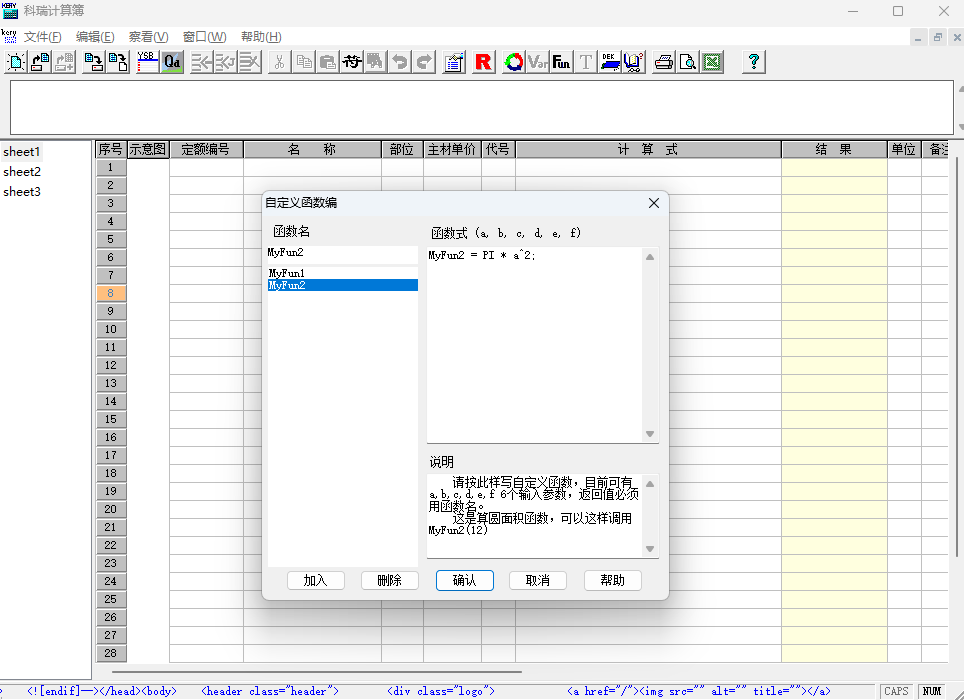Click the colorful circle toolbar icon
964x700 pixels.
[514, 62]
